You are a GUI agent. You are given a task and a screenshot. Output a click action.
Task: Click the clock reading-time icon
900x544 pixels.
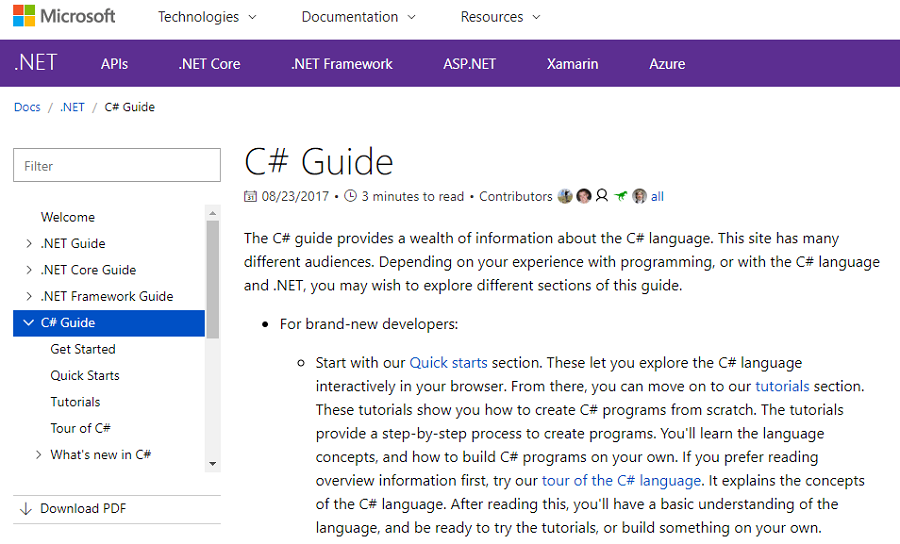tap(350, 196)
